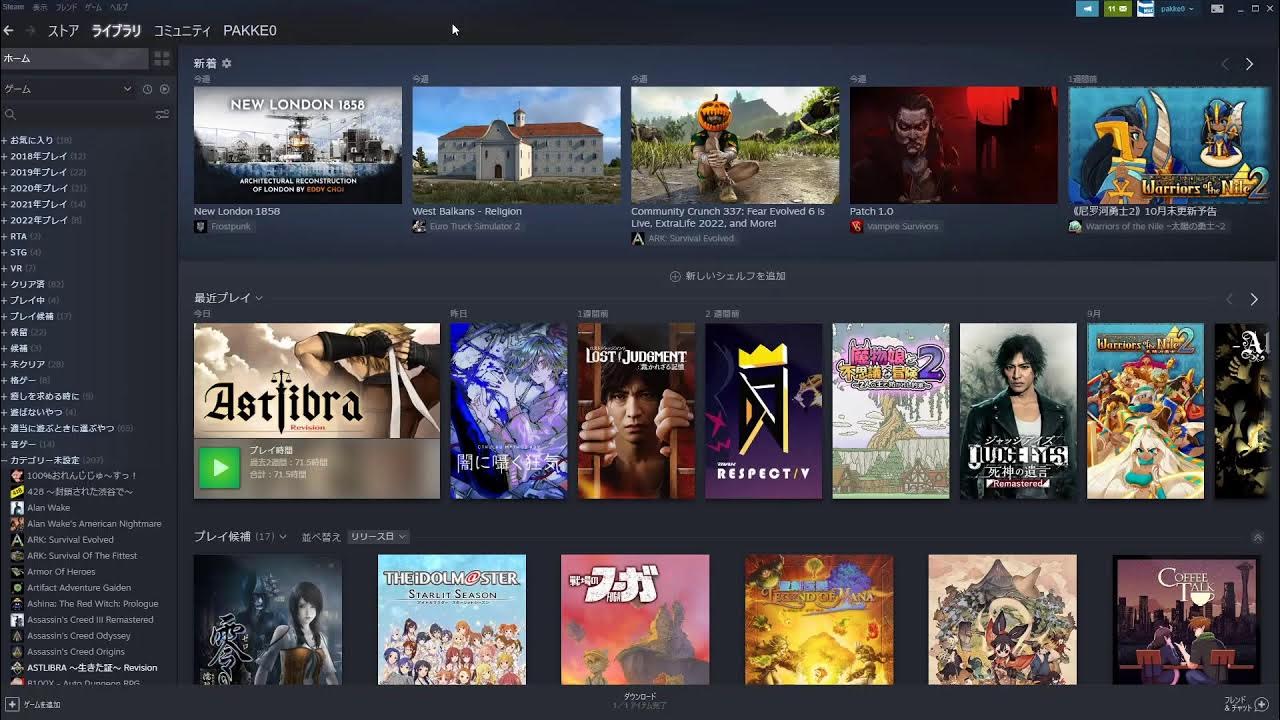
Task: Open The Idolmaster Starlit Season cover
Action: pos(452,620)
